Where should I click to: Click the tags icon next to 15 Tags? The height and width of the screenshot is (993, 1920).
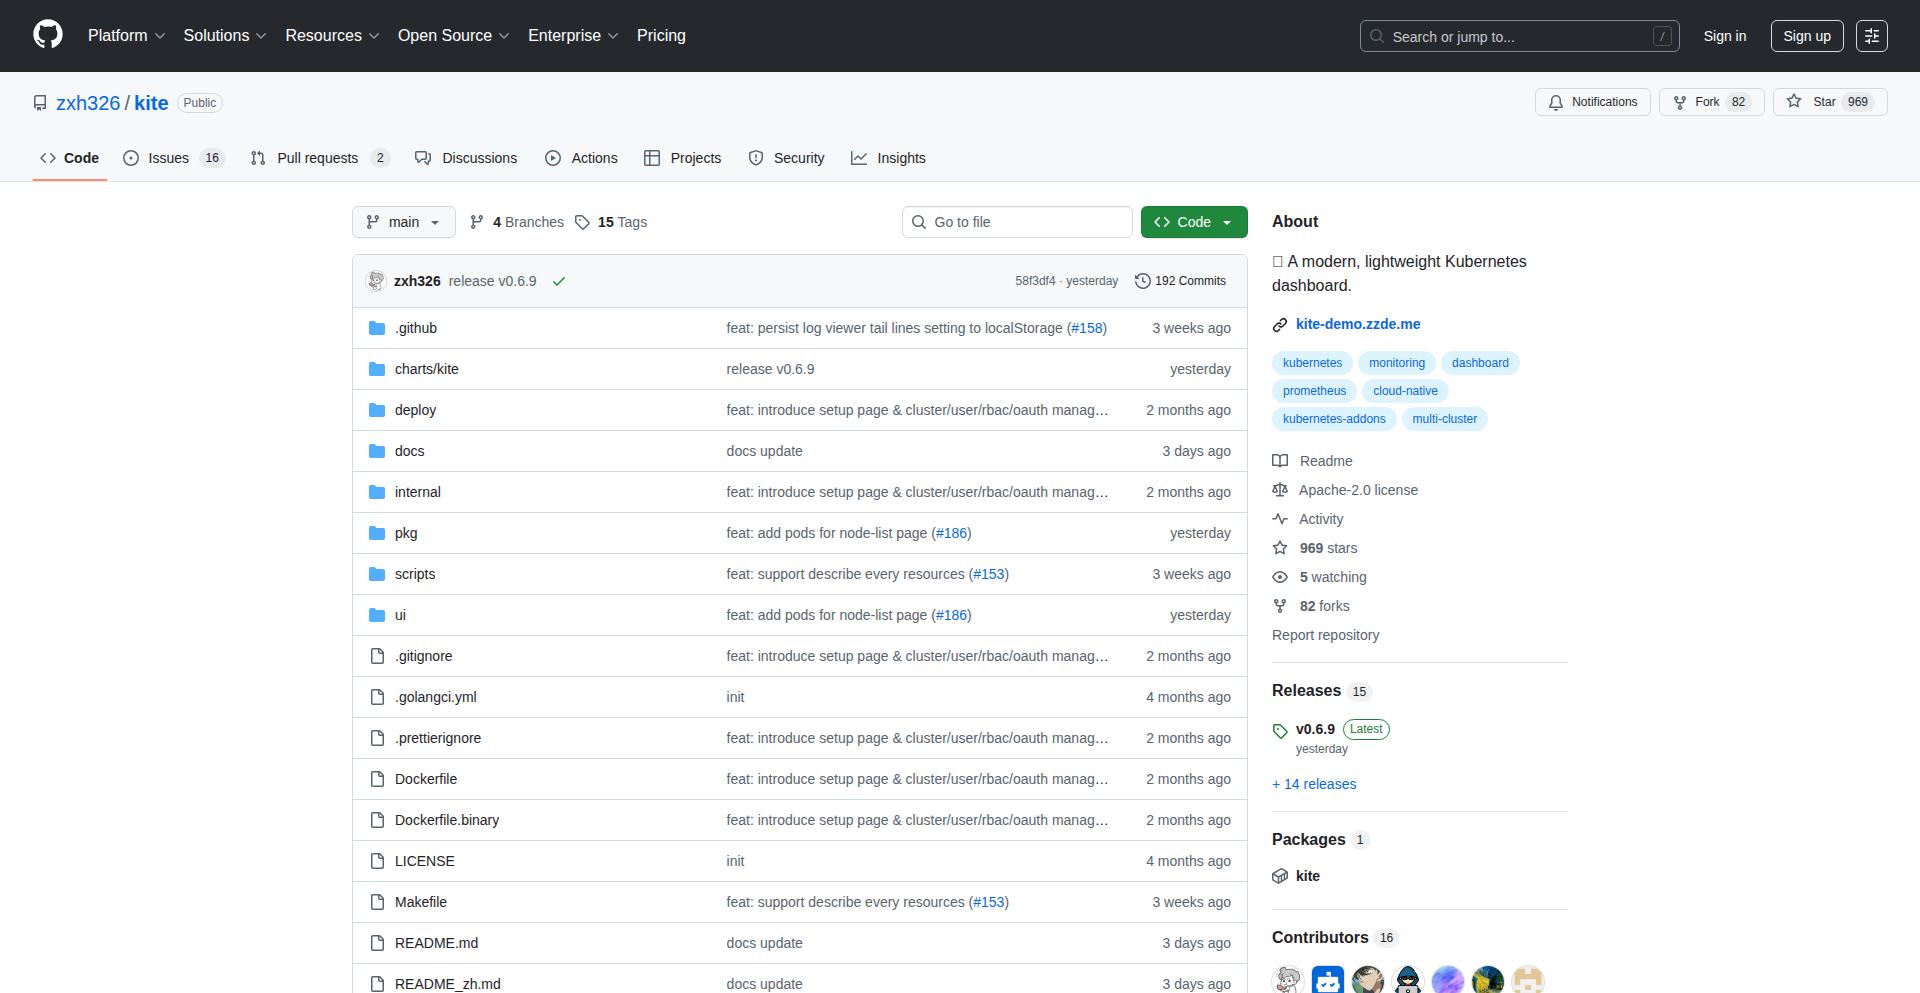pos(582,222)
